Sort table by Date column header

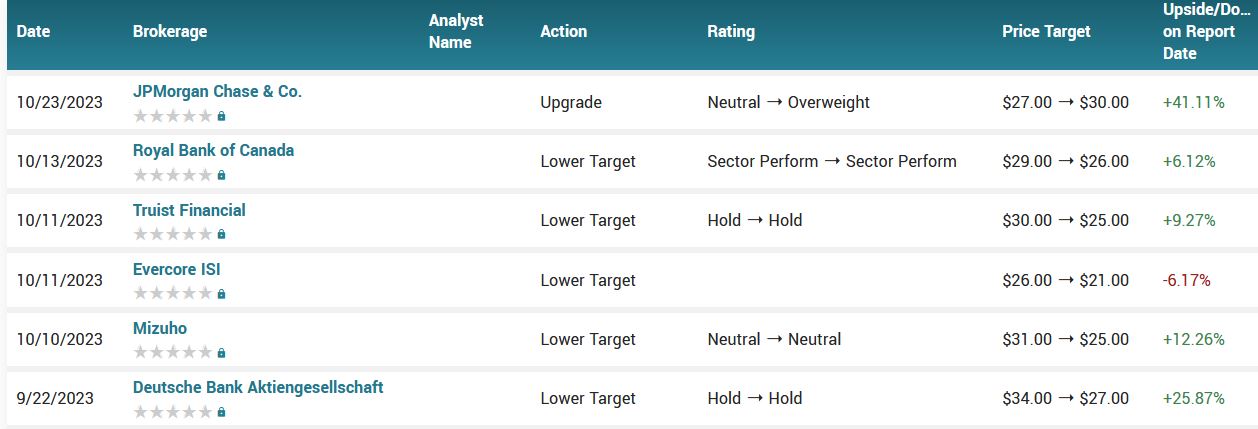pyautogui.click(x=33, y=32)
